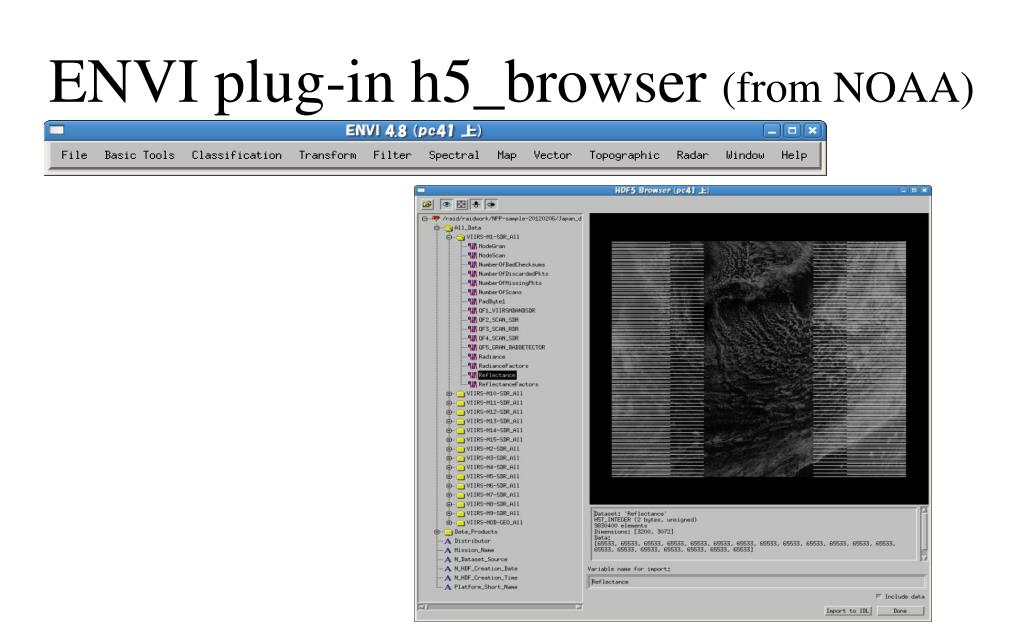The width and height of the screenshot is (1024, 640).
Task: Open the File menu in ENVI
Action: click(74, 155)
